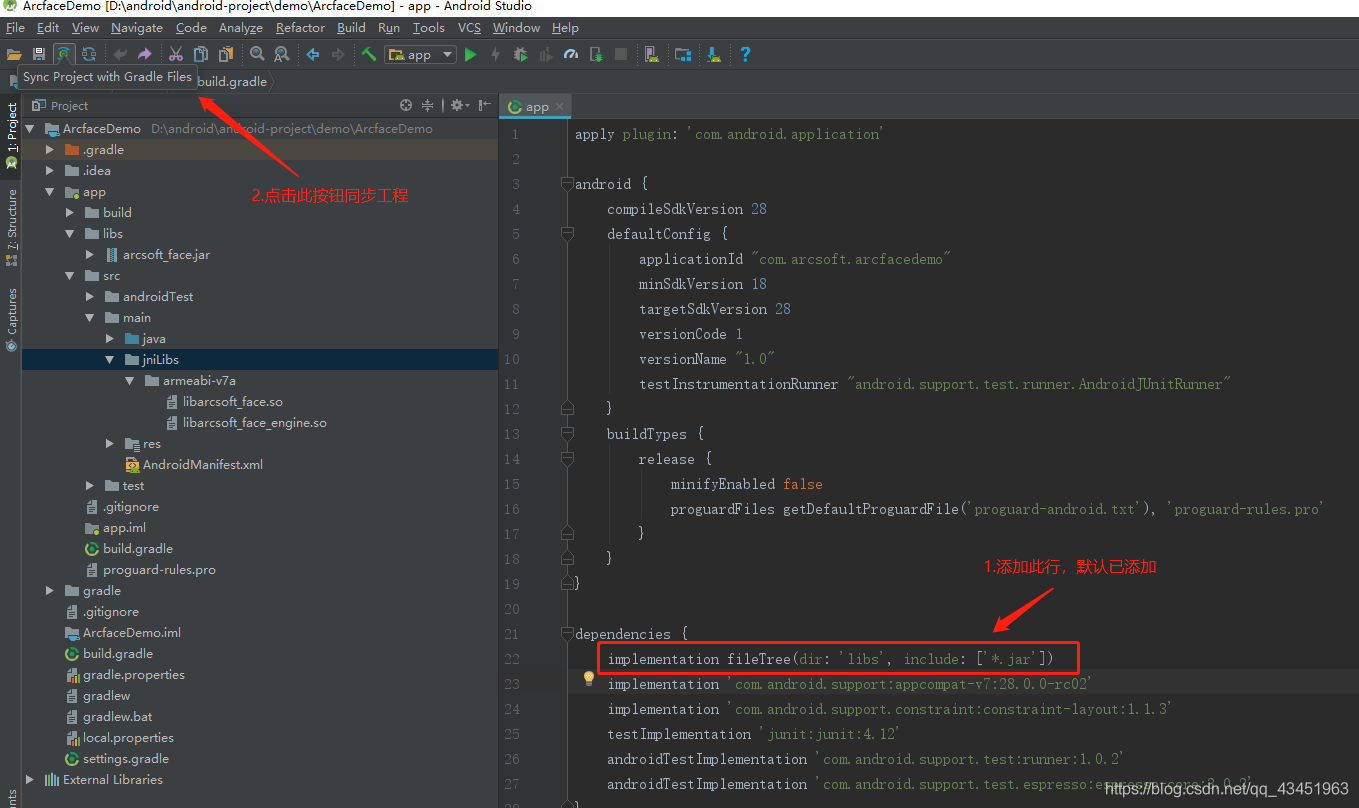Expand the androidTest folder
This screenshot has width=1359, height=808.
point(90,296)
